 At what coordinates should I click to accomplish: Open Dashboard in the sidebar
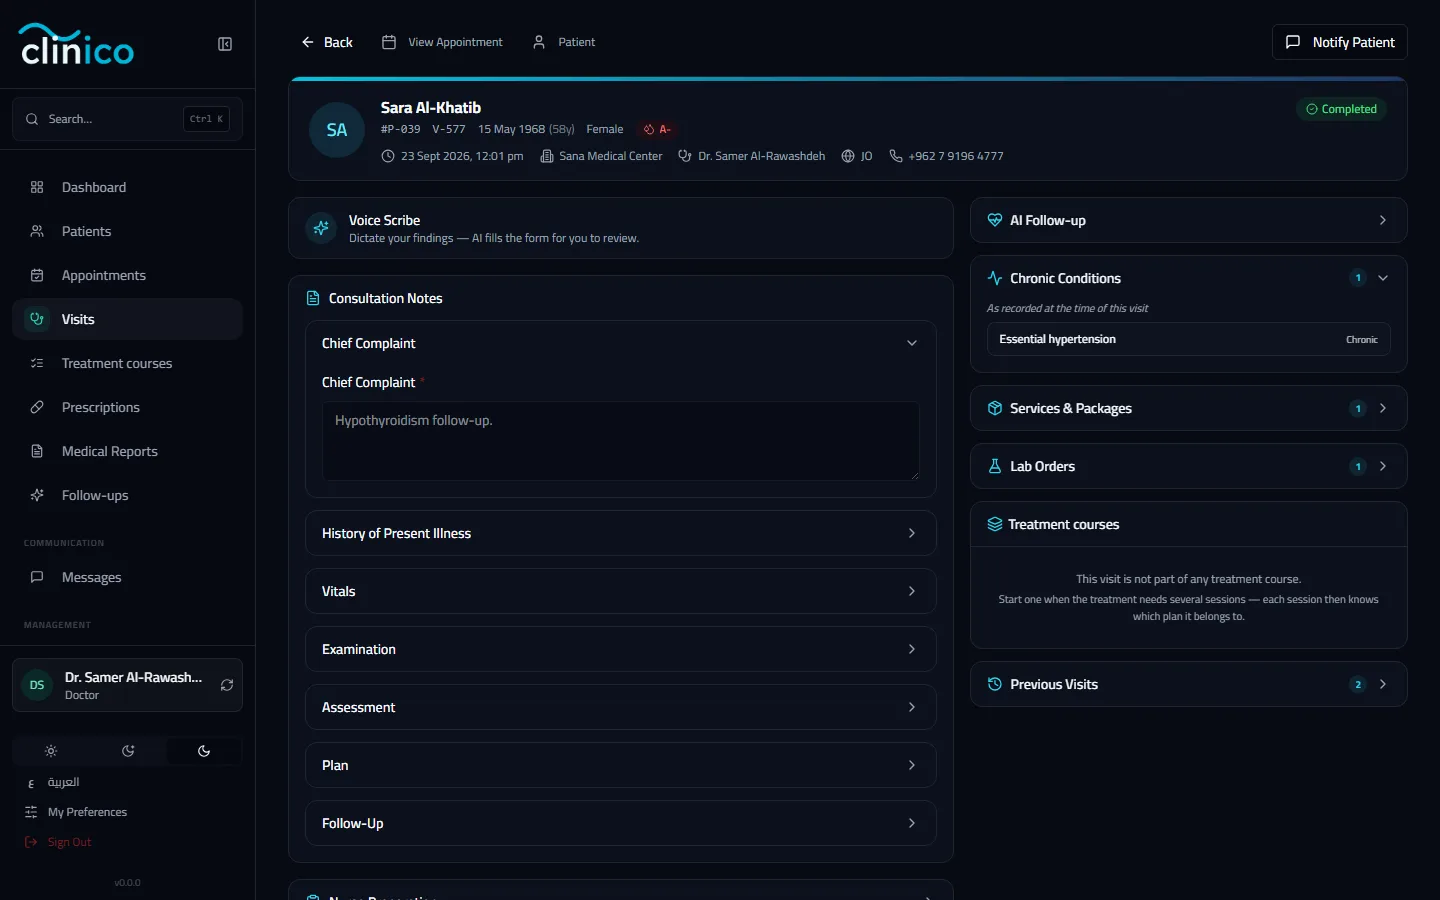pyautogui.click(x=127, y=187)
